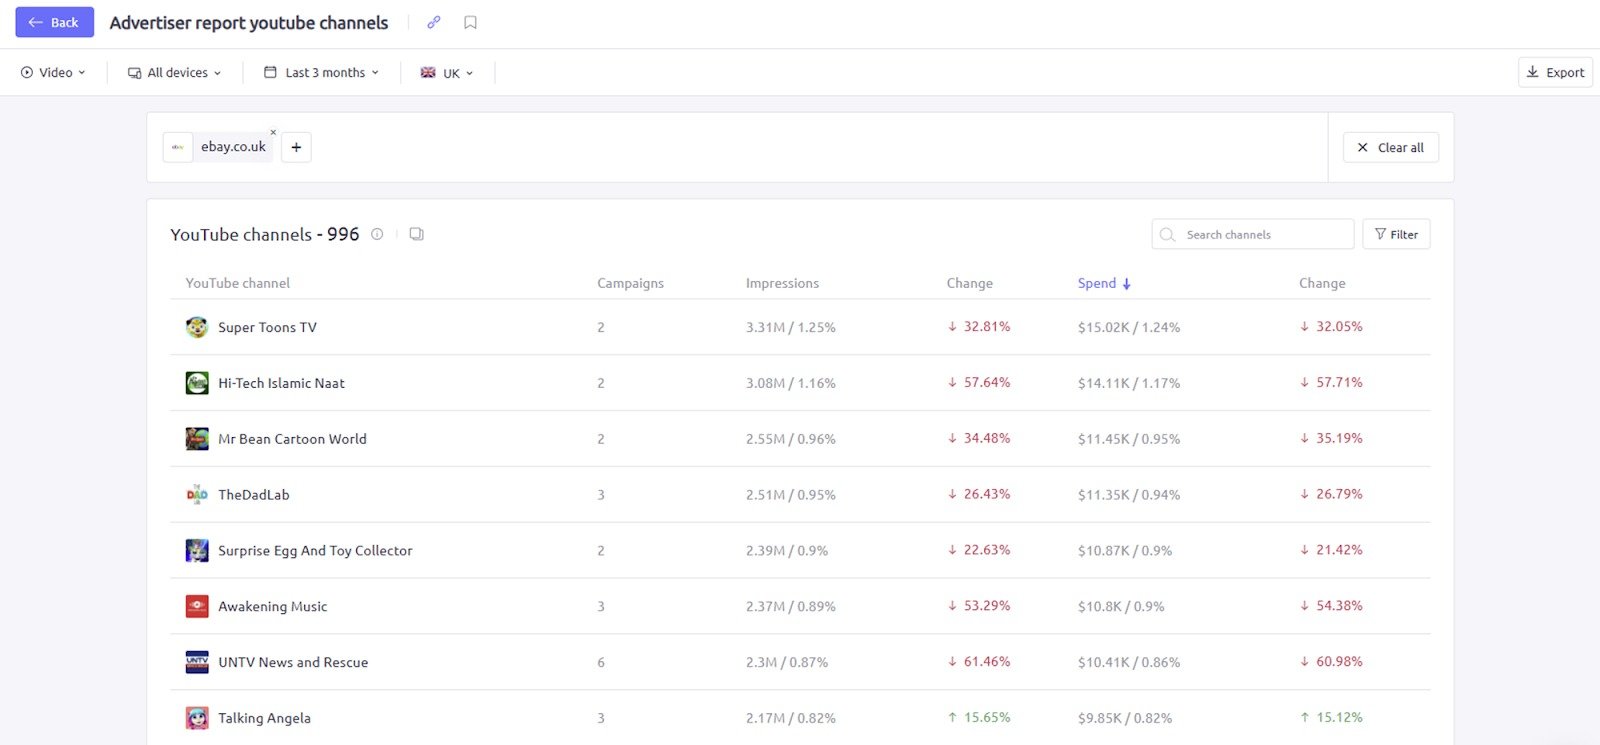Expand the All devices dropdown

(x=175, y=72)
